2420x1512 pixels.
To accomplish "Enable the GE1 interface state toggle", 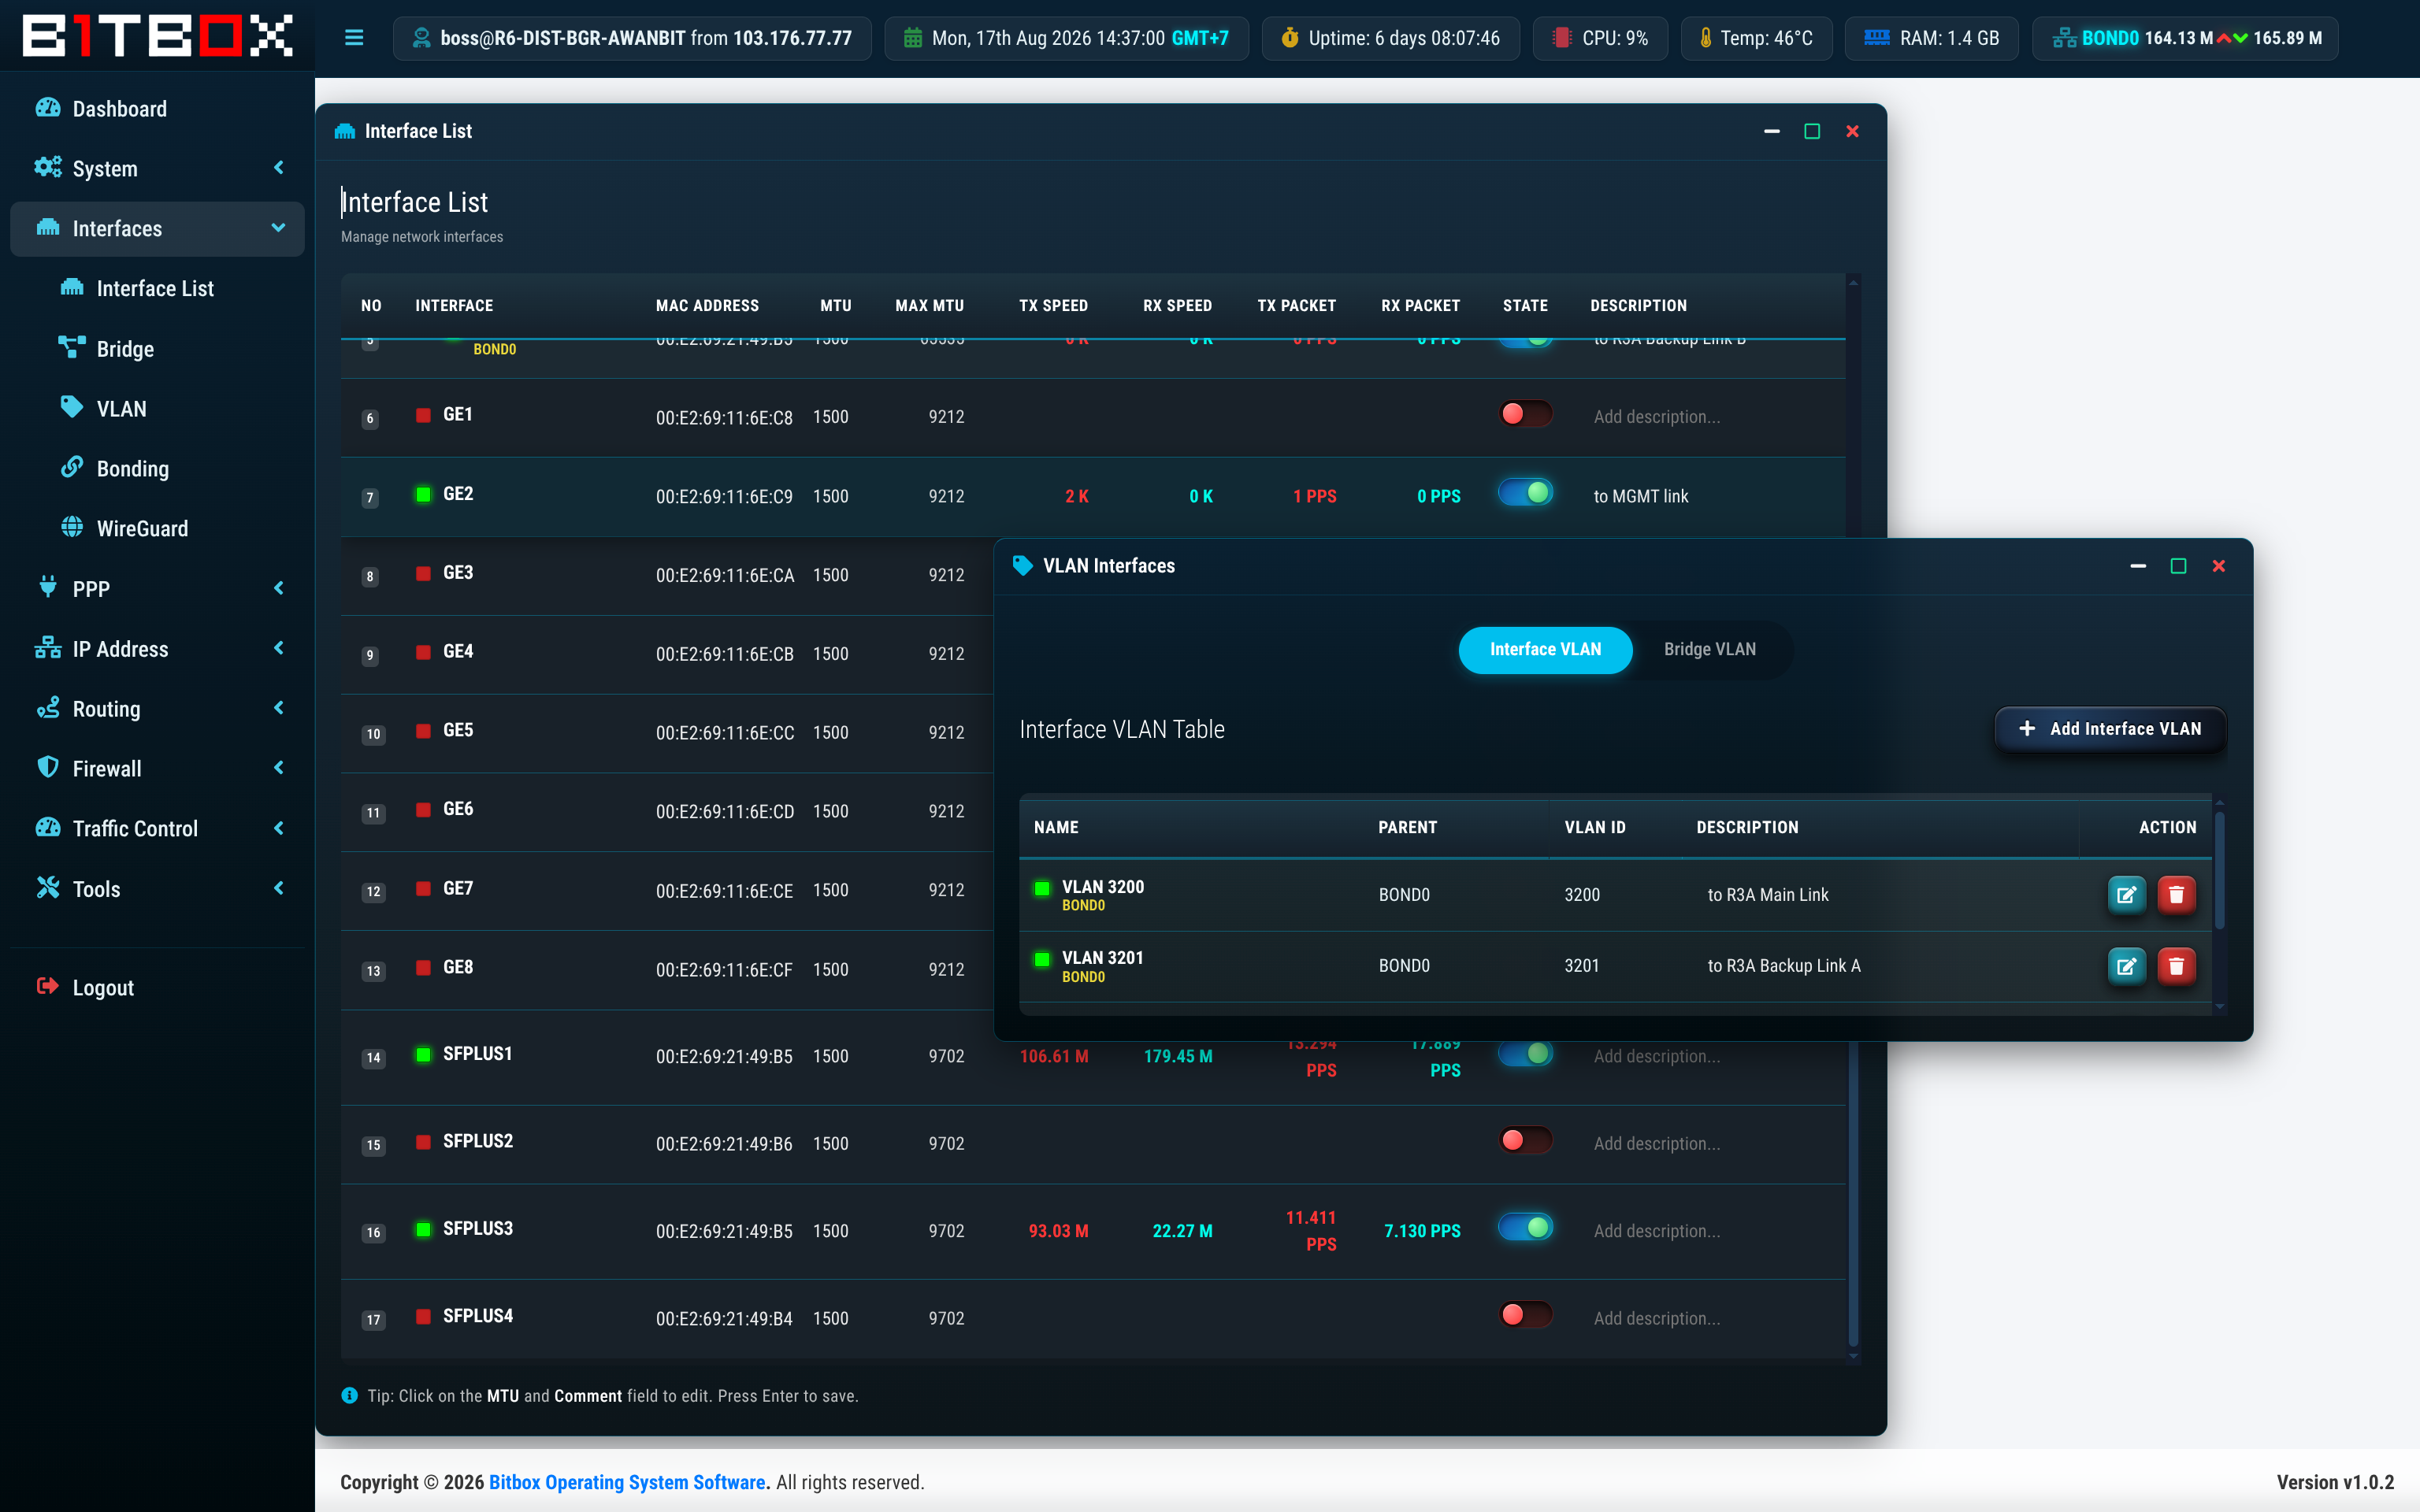I will (1525, 414).
